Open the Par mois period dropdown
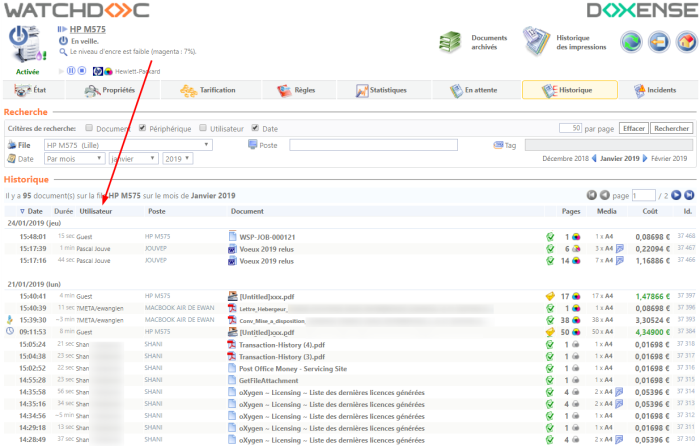The height and width of the screenshot is (446, 700). click(70, 159)
